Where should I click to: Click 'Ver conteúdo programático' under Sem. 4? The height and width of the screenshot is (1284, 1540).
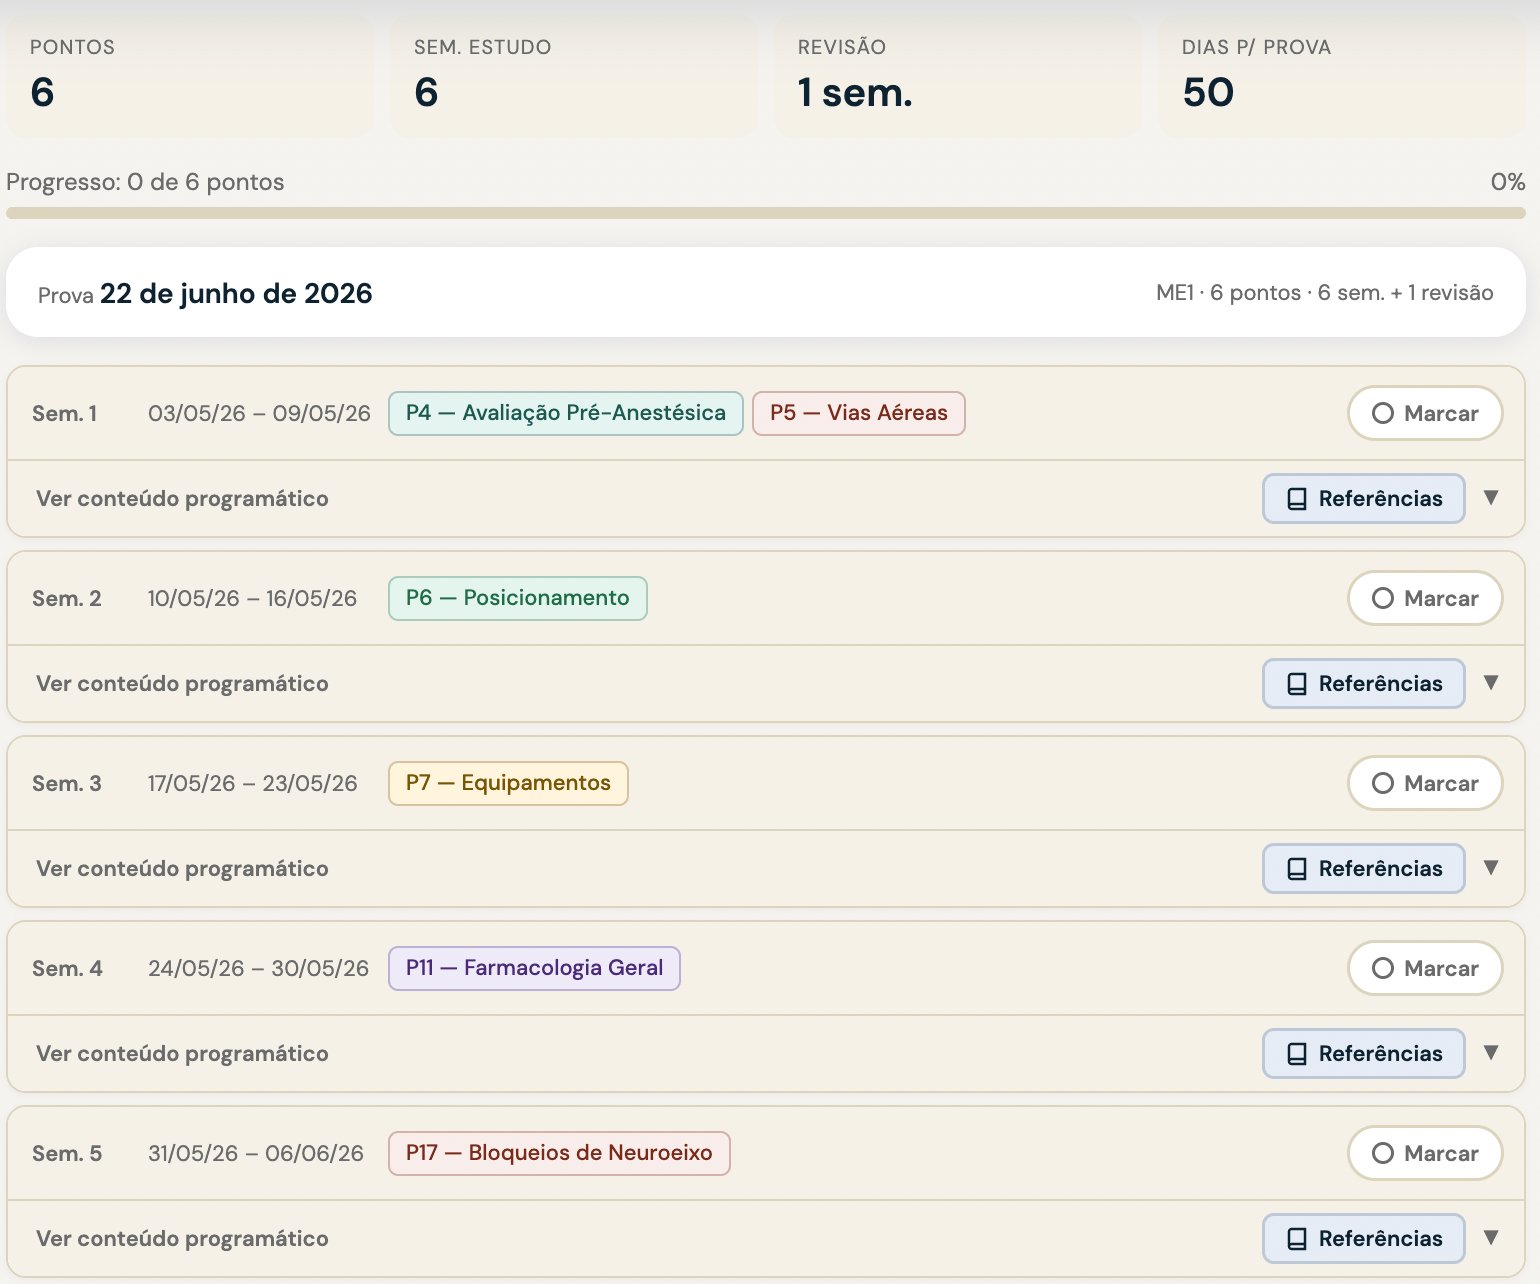(182, 1053)
